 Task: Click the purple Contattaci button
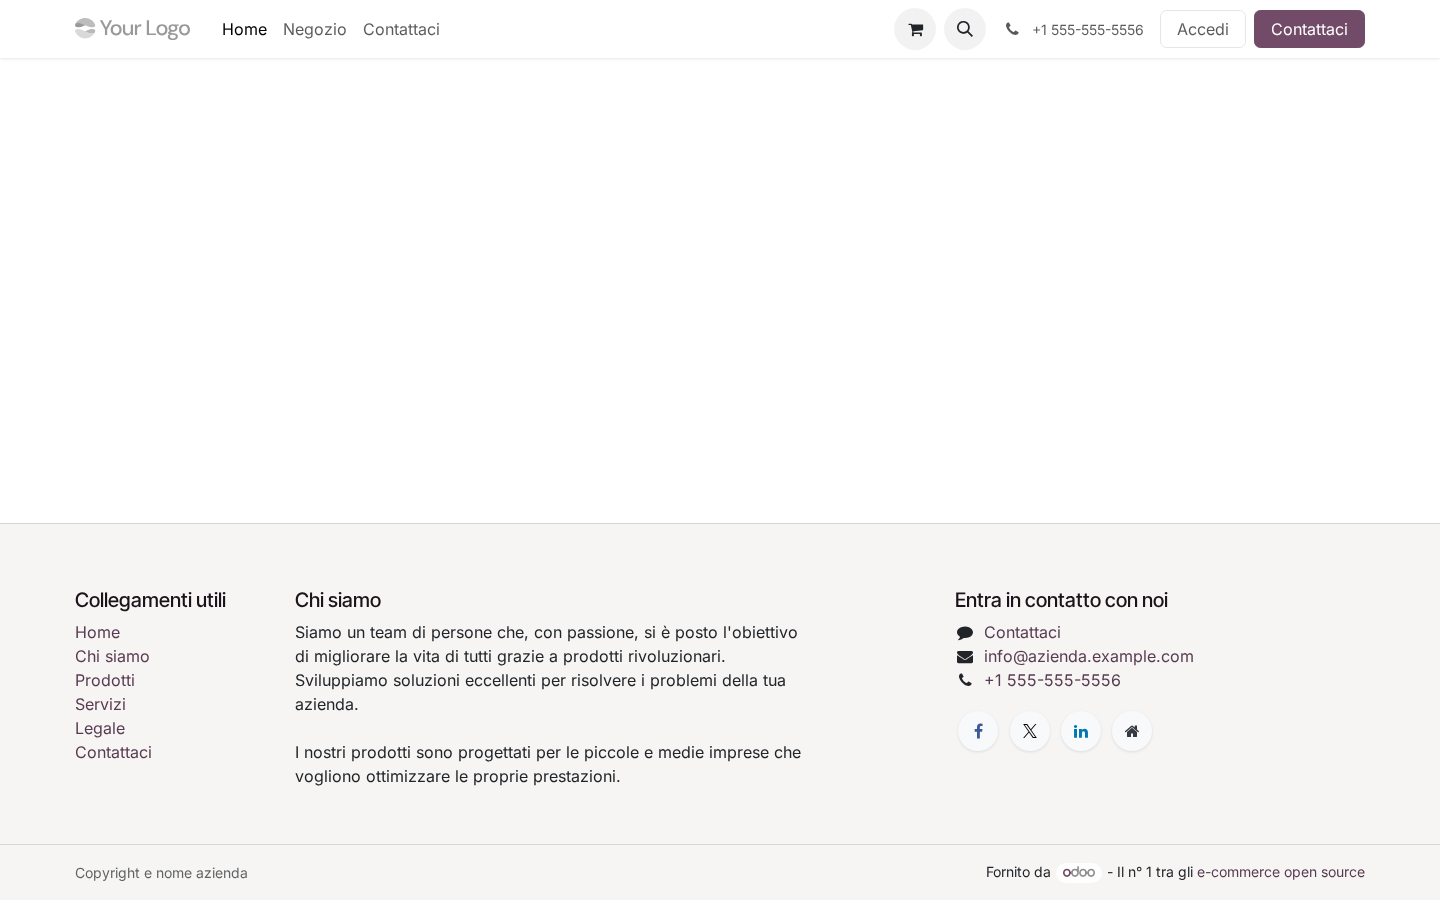click(x=1309, y=29)
